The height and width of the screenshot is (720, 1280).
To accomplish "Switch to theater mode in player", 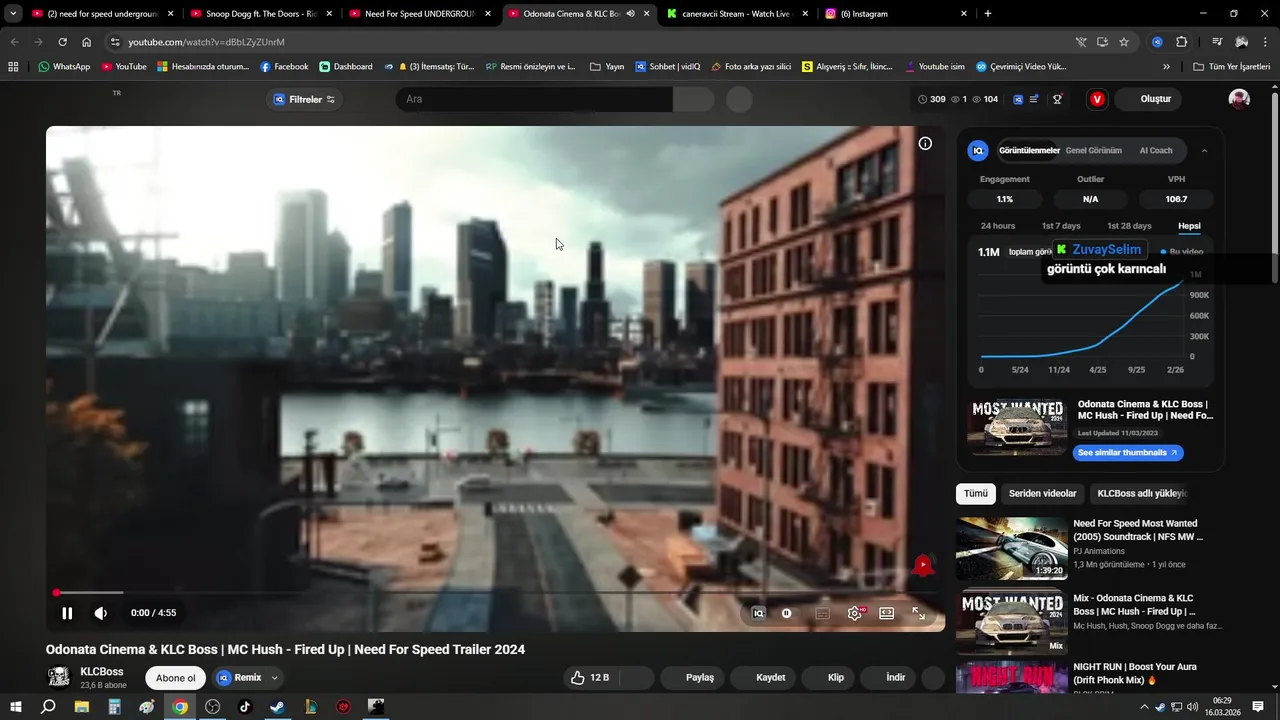I will pos(887,613).
